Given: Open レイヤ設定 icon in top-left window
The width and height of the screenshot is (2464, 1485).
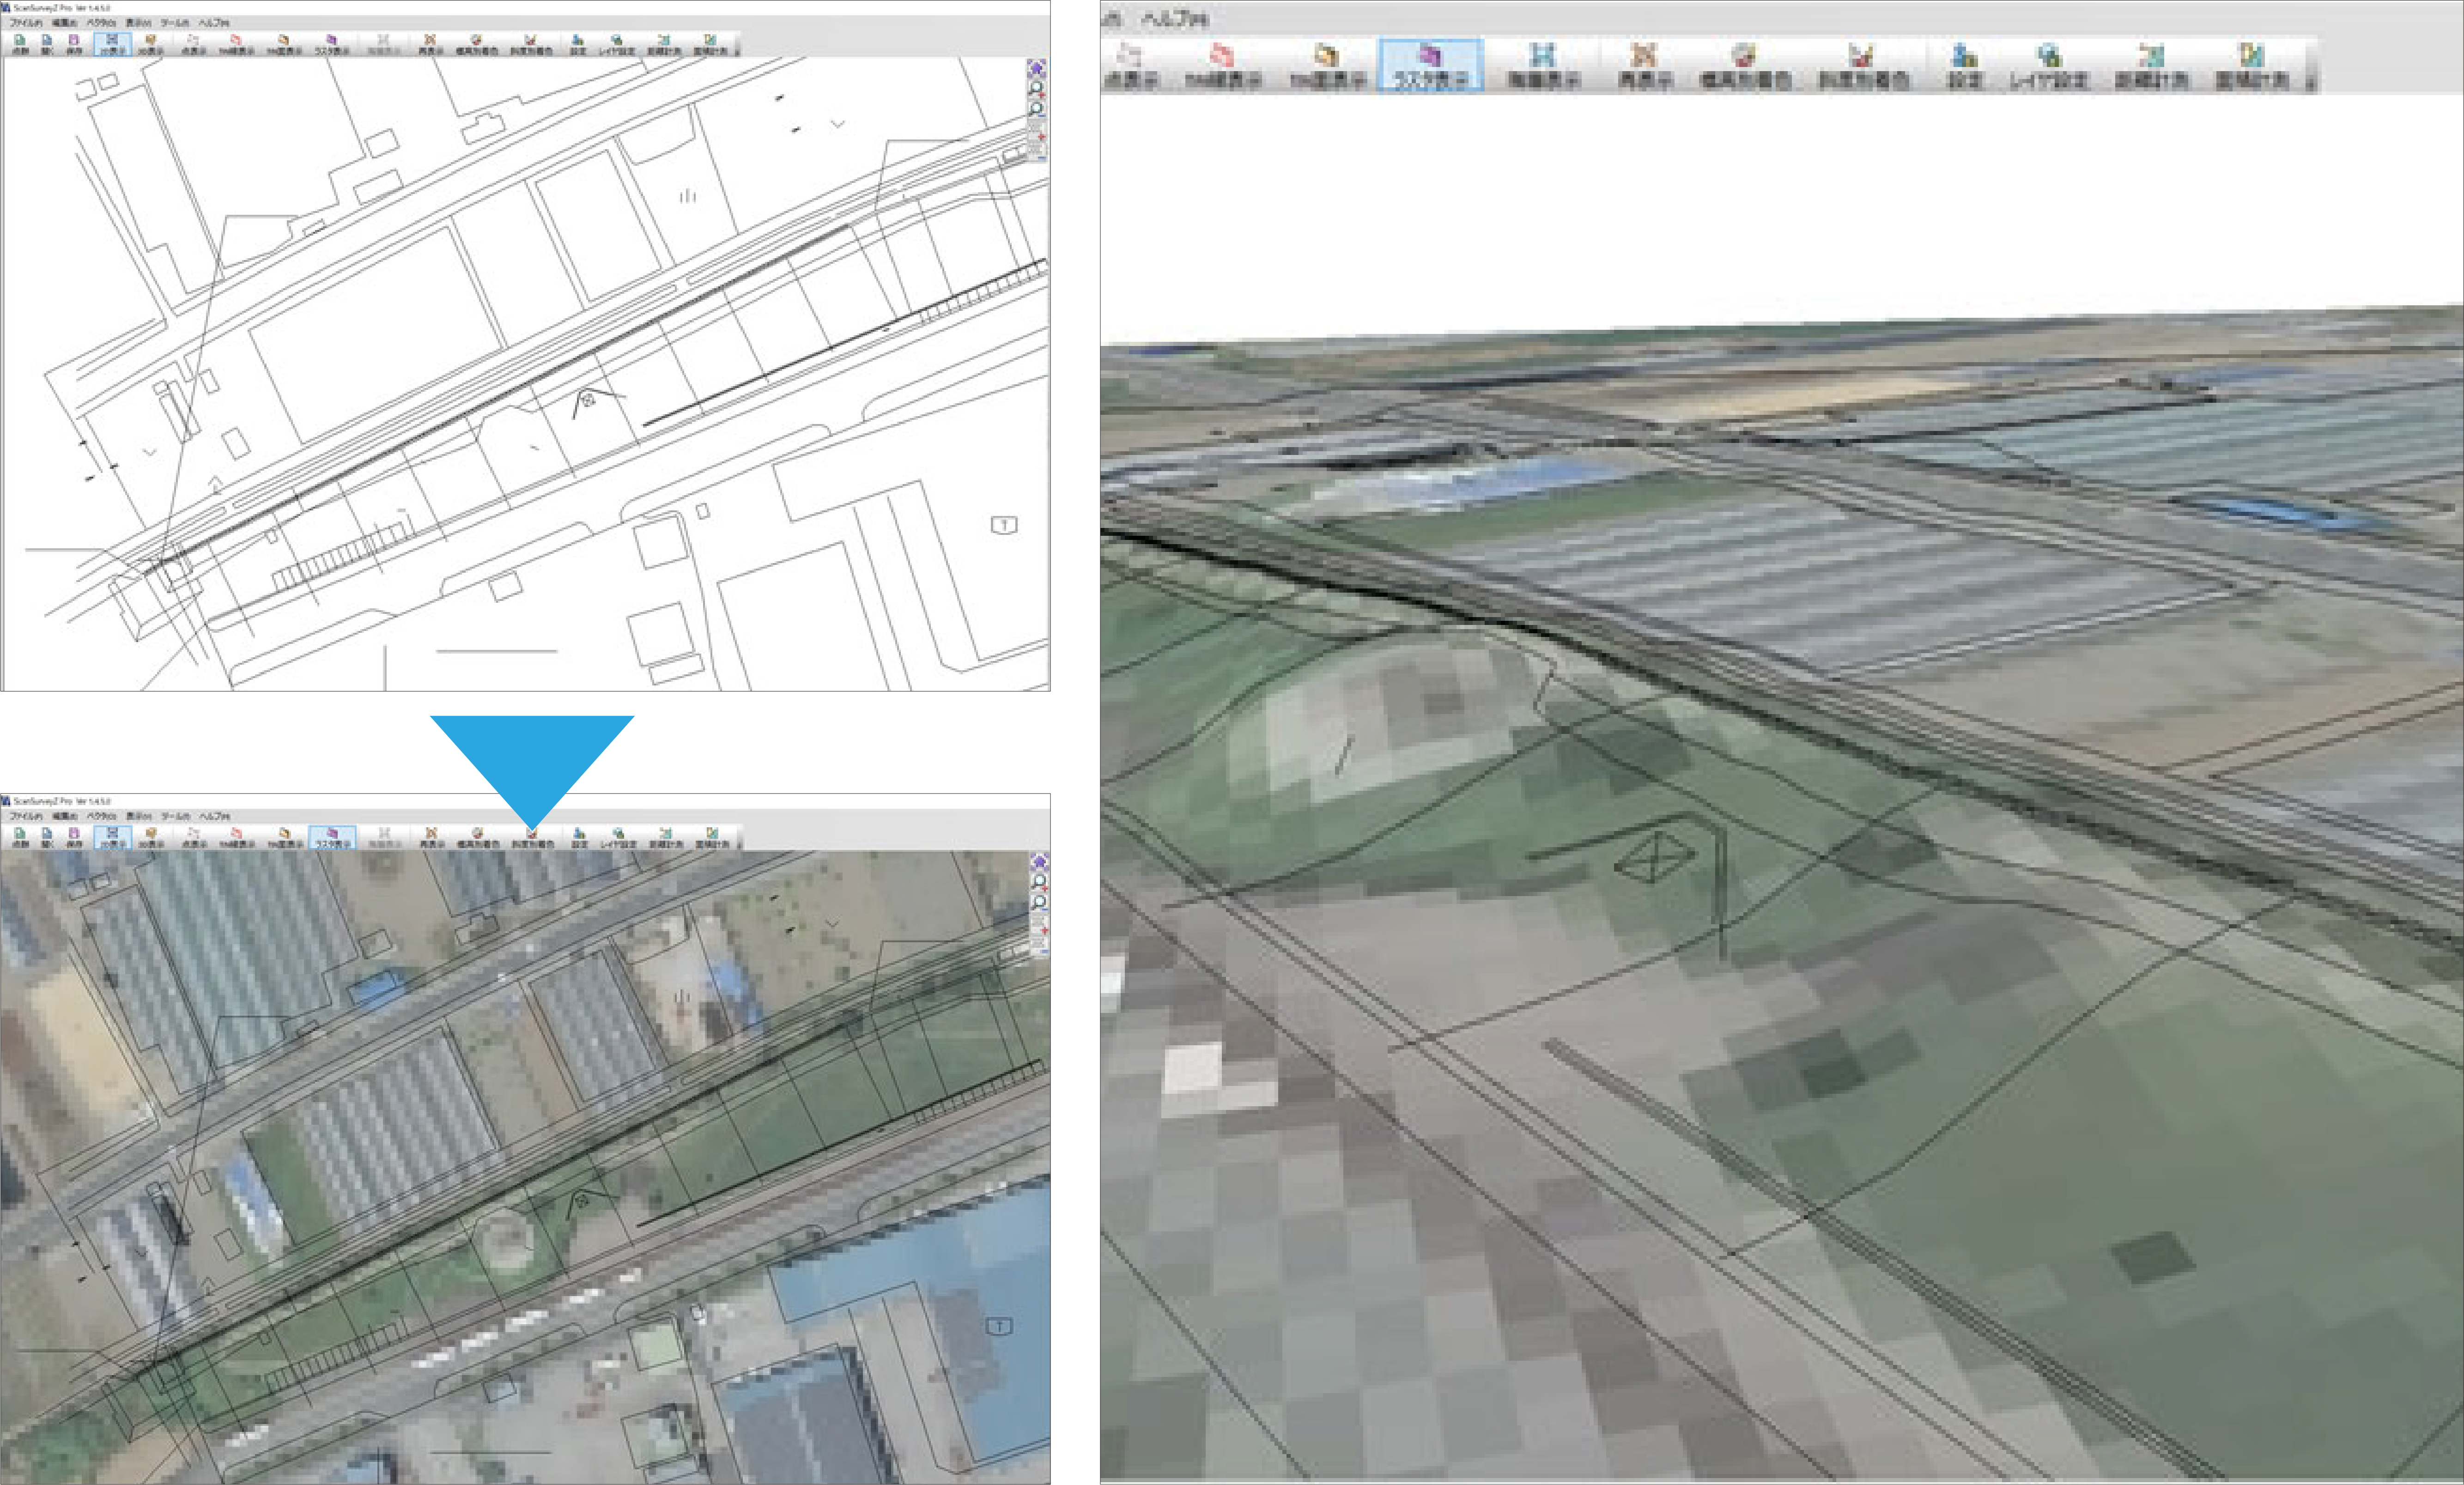Looking at the screenshot, I should (x=617, y=44).
